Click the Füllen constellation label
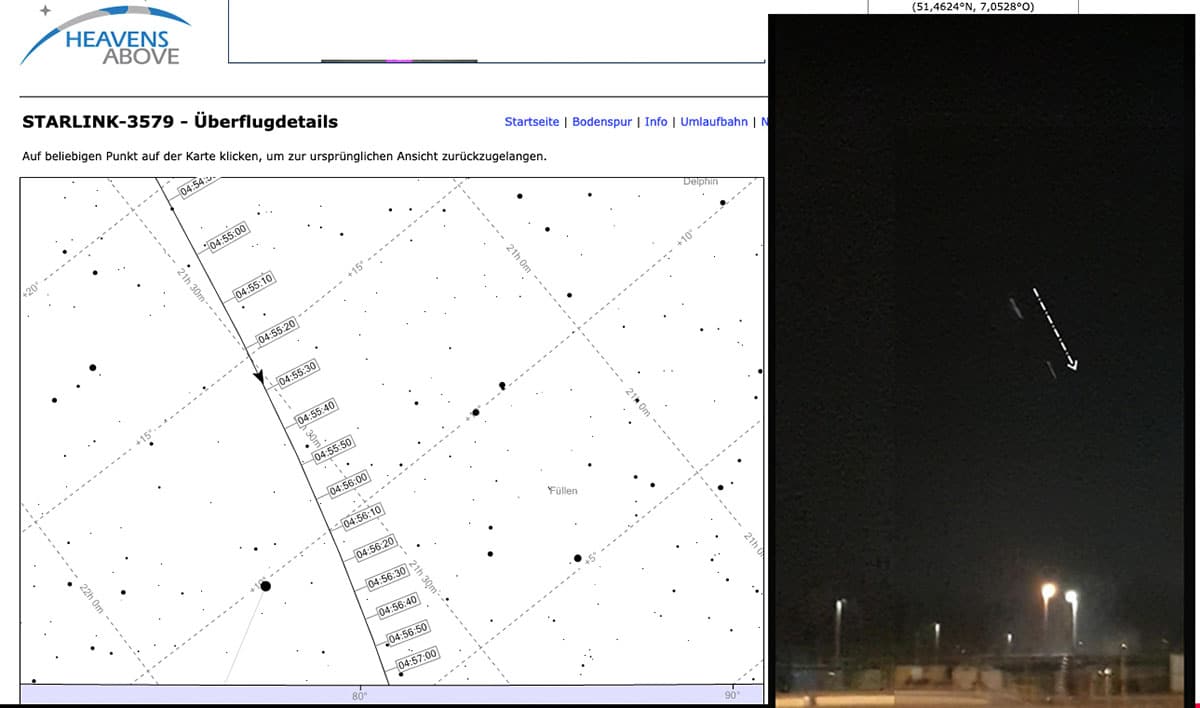1200x708 pixels. click(563, 492)
